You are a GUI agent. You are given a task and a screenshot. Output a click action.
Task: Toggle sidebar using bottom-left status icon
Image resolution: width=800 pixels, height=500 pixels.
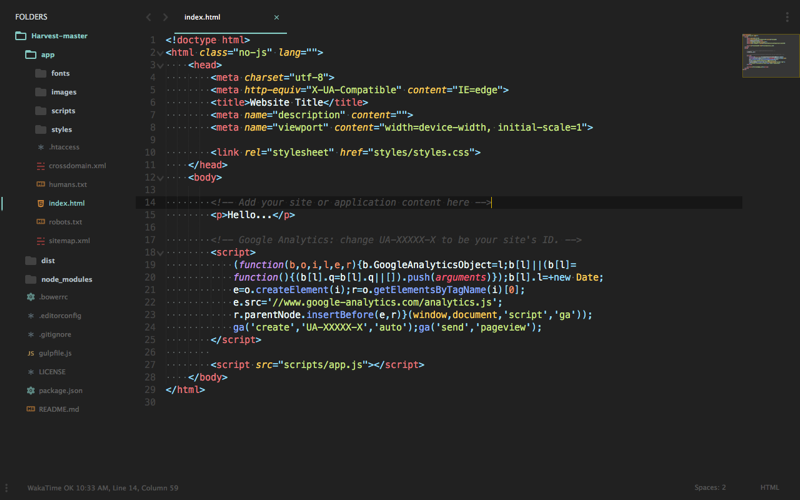coord(7,488)
